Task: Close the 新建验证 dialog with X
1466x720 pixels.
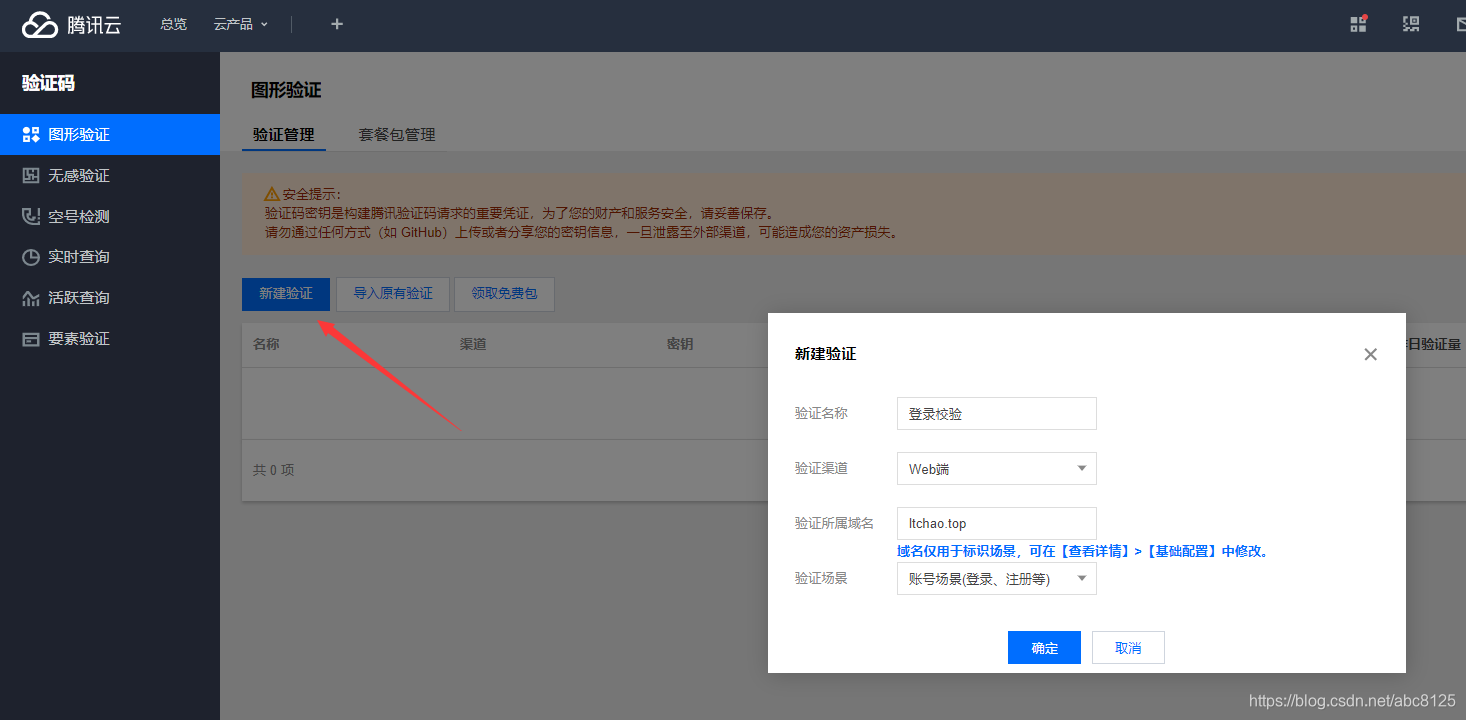Action: click(x=1370, y=354)
